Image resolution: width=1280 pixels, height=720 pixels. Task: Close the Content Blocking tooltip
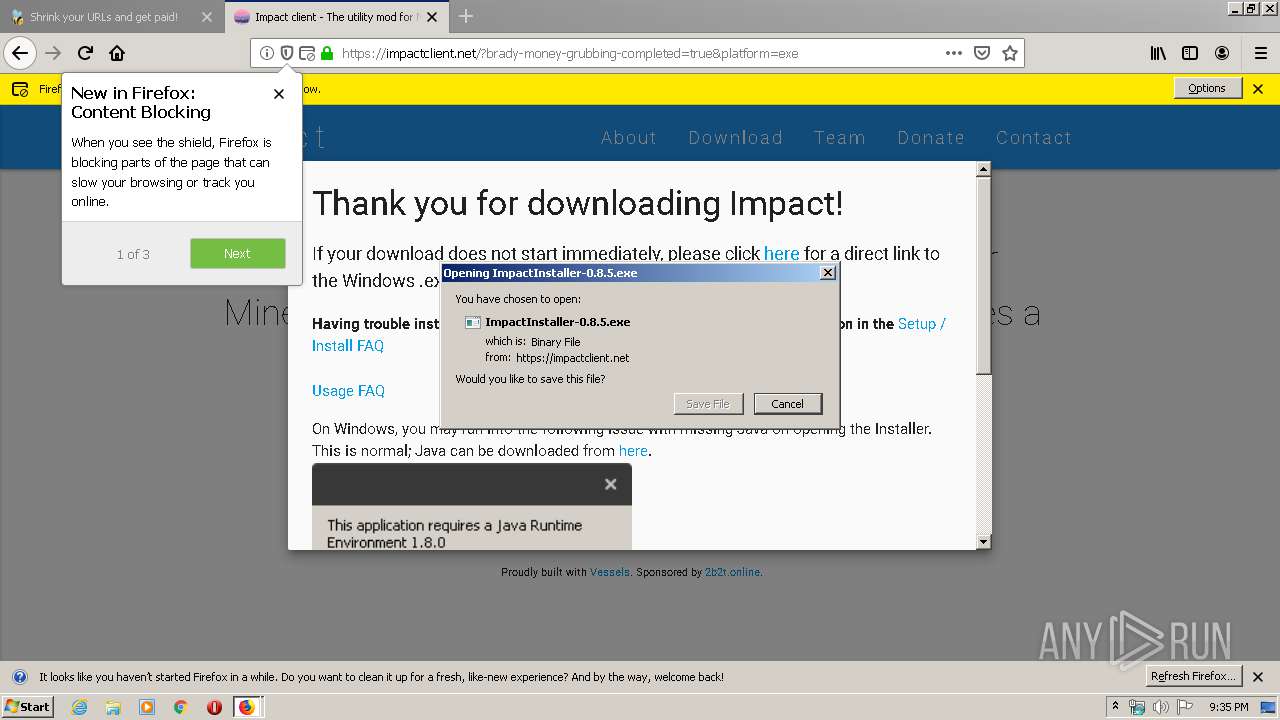[x=279, y=94]
